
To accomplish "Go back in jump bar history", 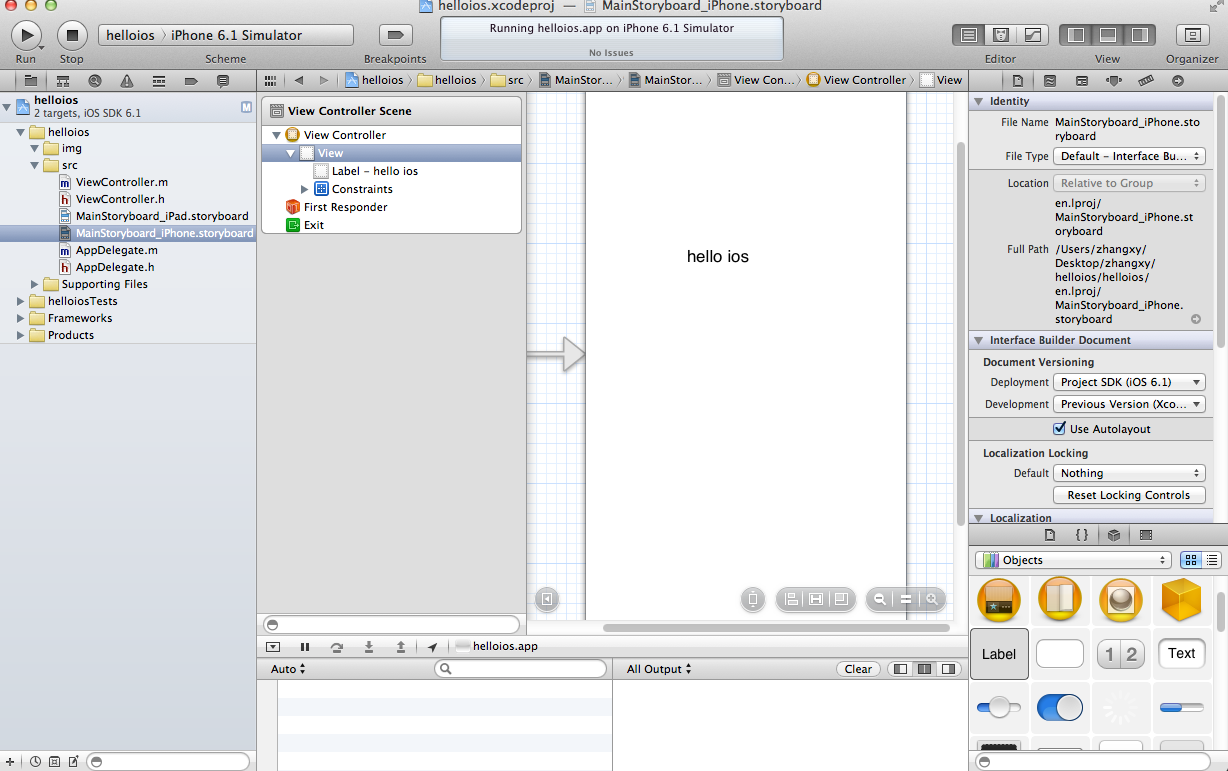I will tap(299, 80).
